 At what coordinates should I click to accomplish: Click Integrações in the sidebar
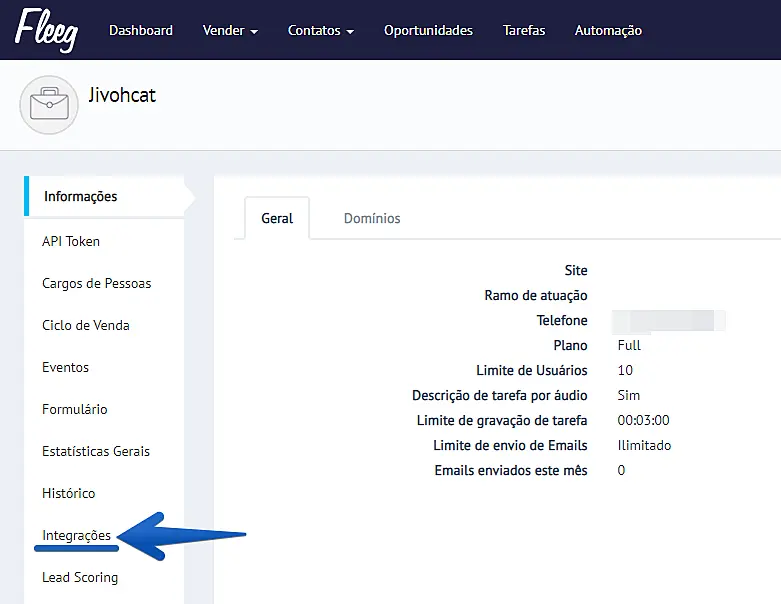click(x=77, y=535)
